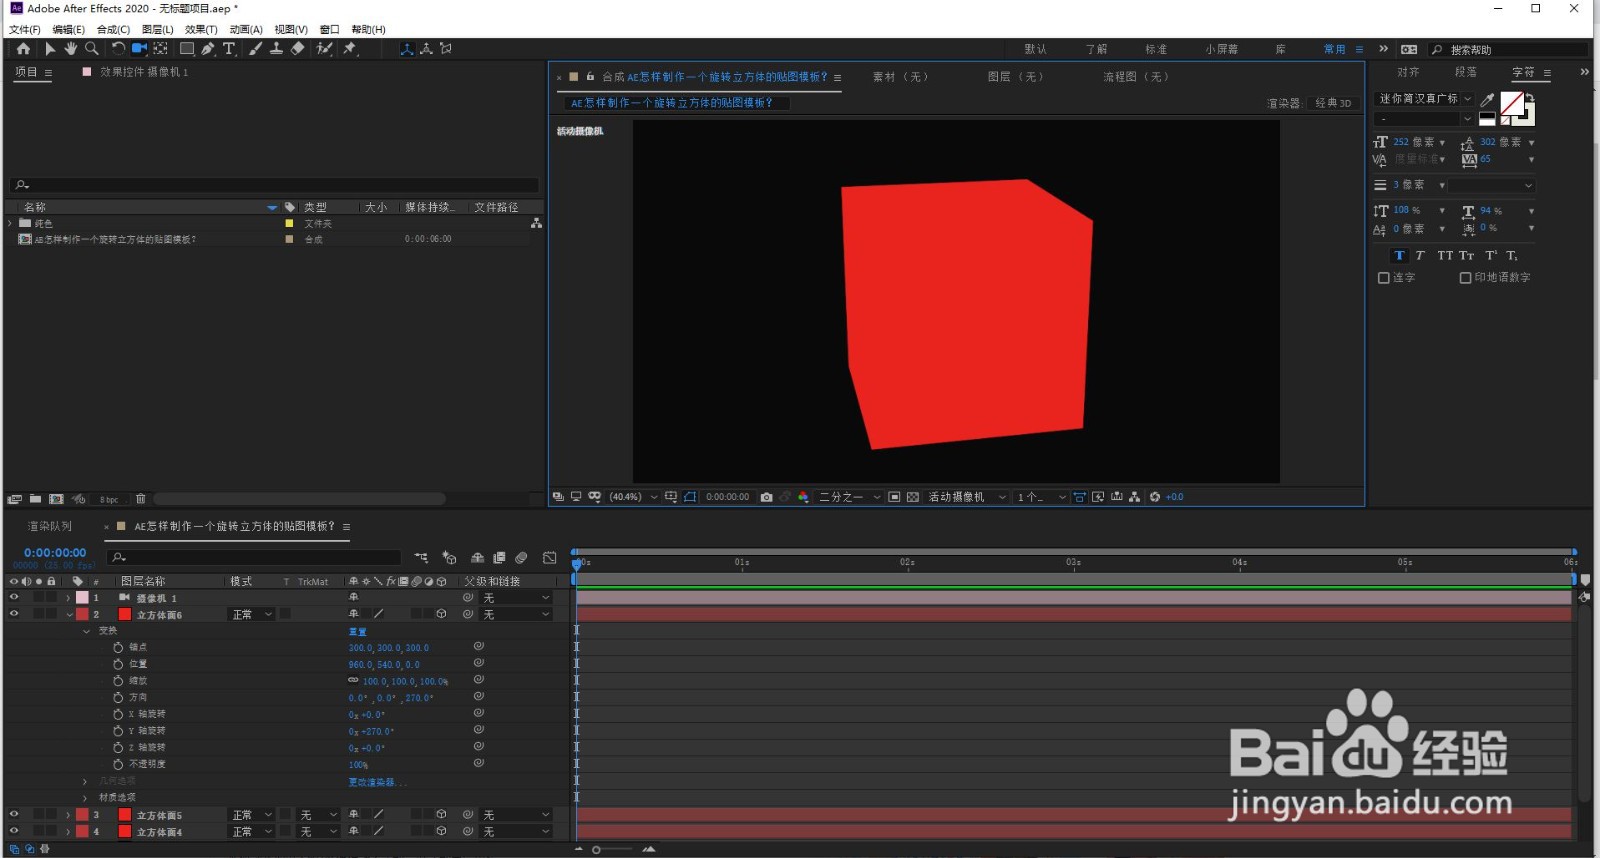Screen dimensions: 1600x858
Task: Open the 文件(F) menu
Action: 25,30
